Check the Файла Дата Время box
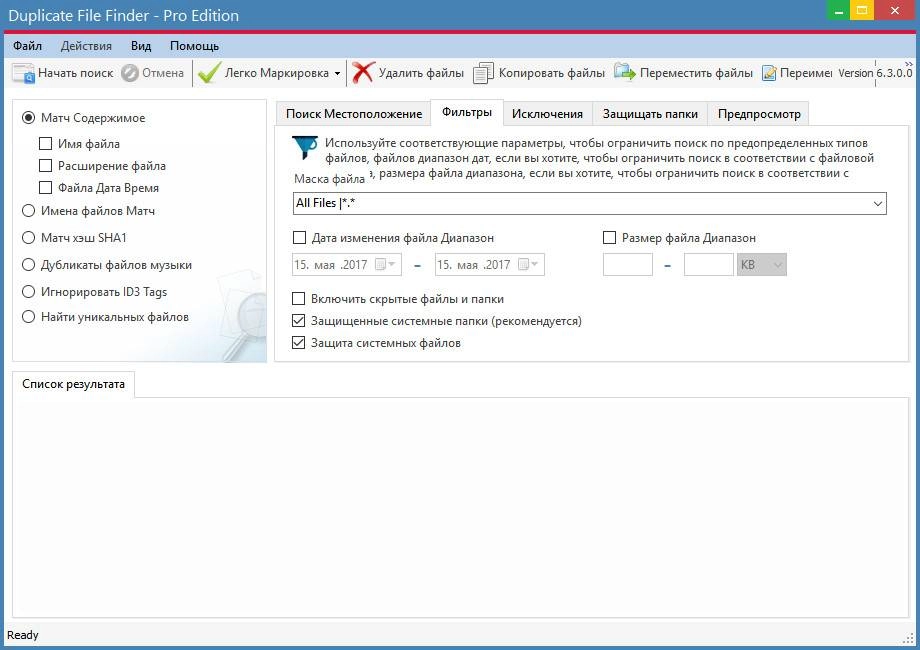The height and width of the screenshot is (650, 920). 45,188
